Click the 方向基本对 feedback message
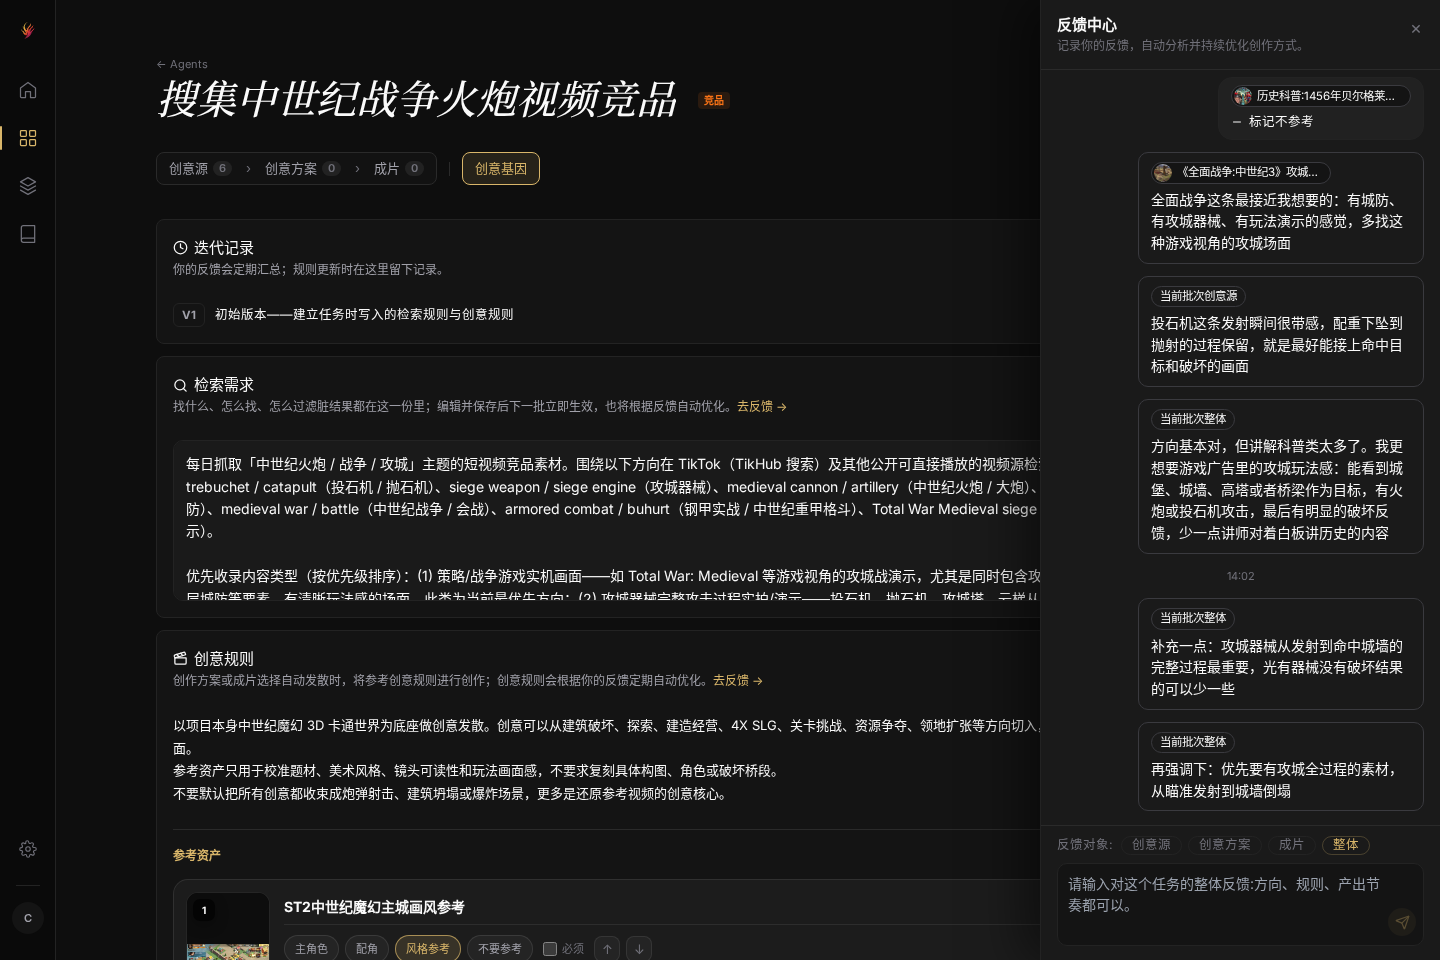The width and height of the screenshot is (1440, 960). 1280,476
